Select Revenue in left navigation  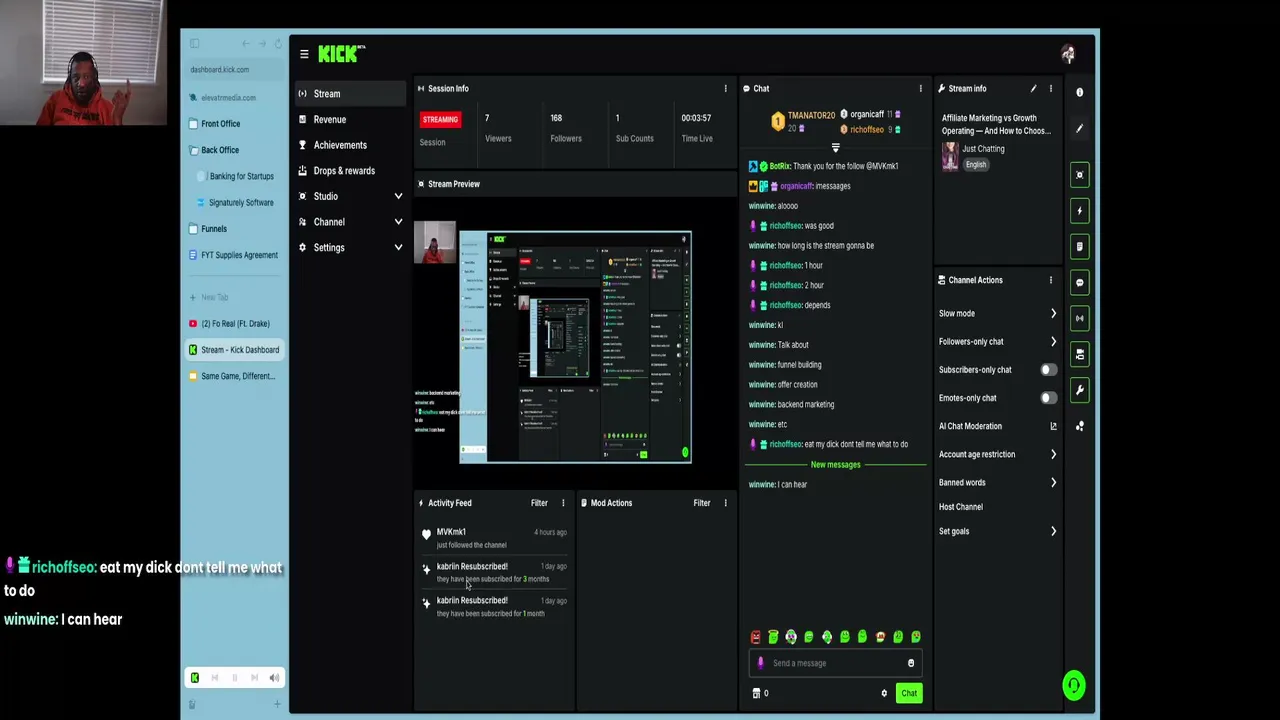click(x=350, y=120)
